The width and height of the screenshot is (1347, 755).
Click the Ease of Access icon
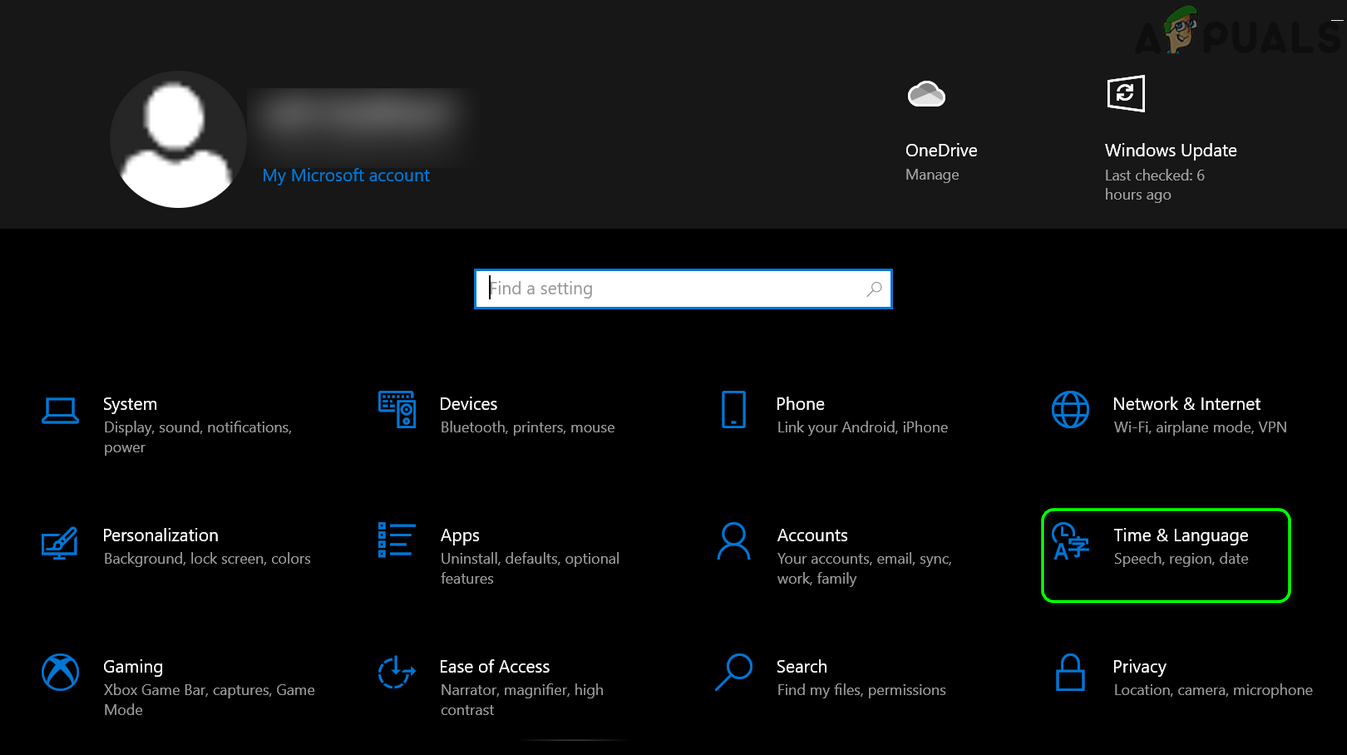(x=397, y=672)
